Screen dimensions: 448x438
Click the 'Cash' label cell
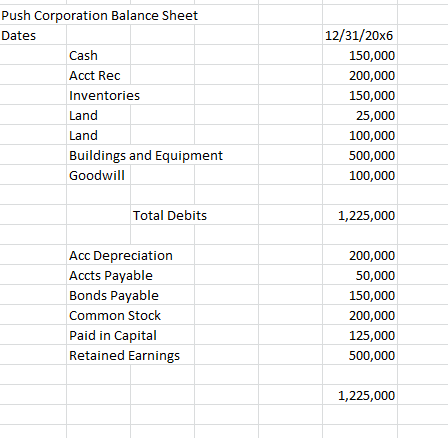tap(83, 56)
